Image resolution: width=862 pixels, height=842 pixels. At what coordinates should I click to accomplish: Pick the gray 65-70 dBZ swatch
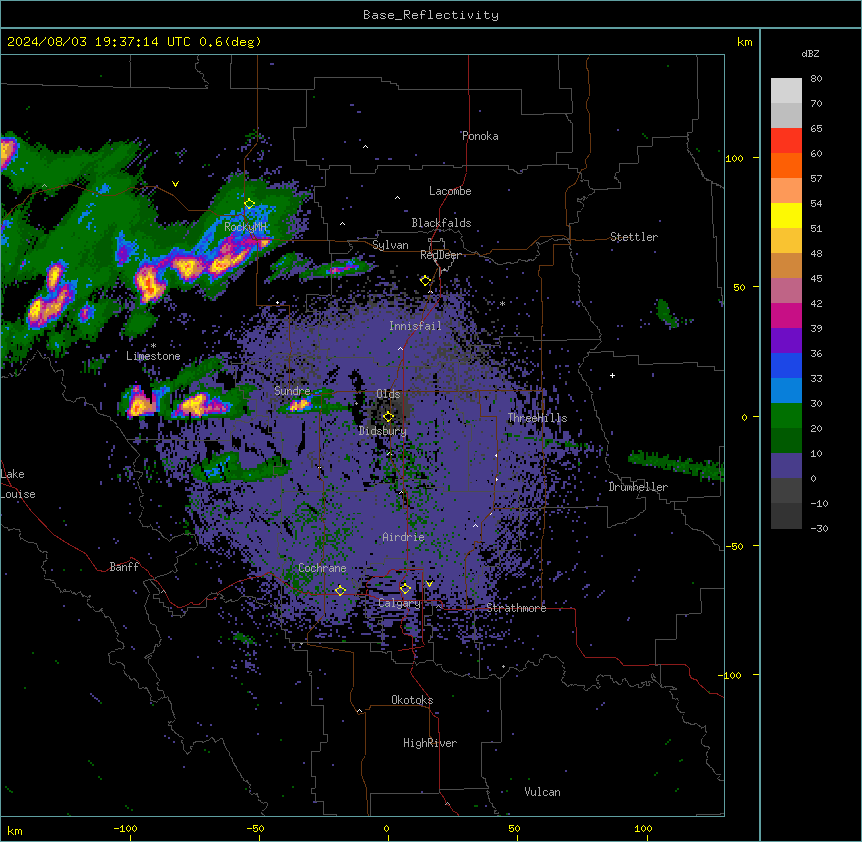(x=786, y=115)
